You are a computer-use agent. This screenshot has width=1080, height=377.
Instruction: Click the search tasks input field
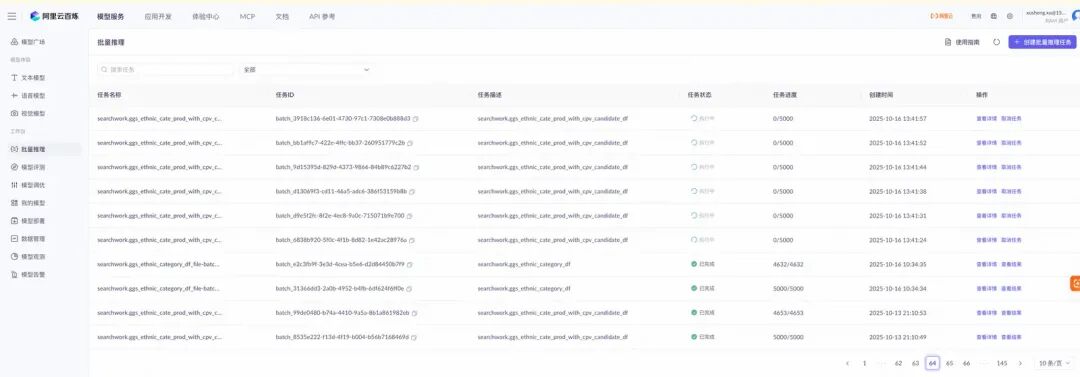[x=165, y=70]
